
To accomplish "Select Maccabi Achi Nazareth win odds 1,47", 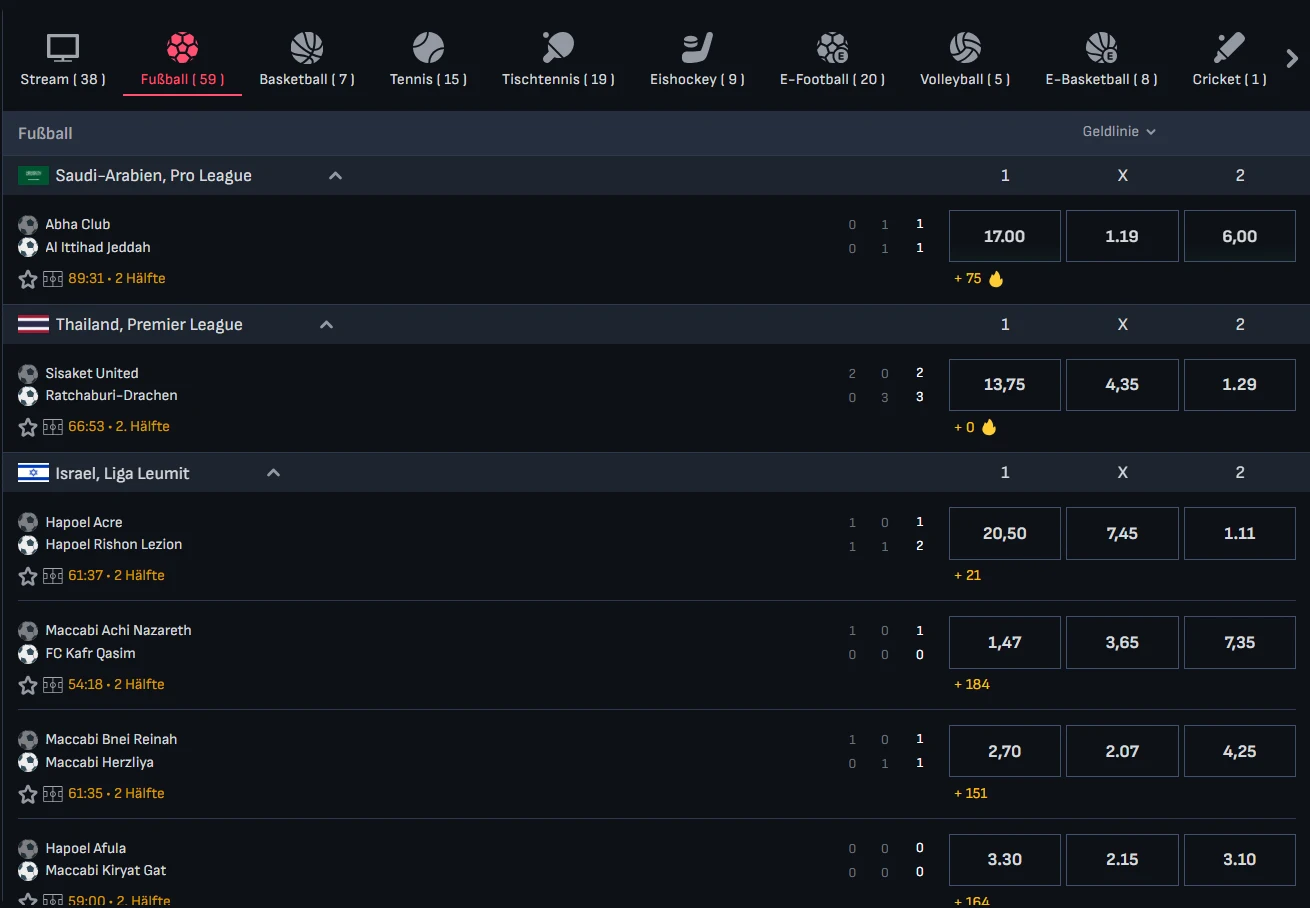I will pos(1004,642).
